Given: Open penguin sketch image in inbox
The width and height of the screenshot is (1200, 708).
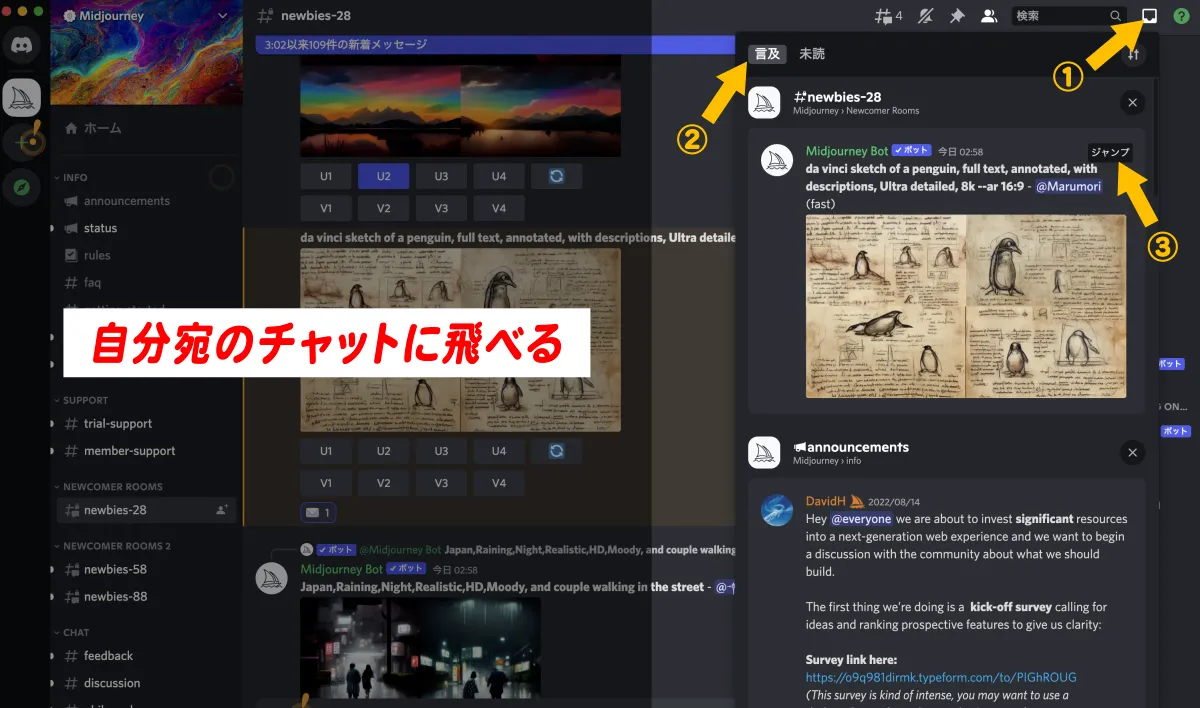Looking at the screenshot, I should 965,306.
